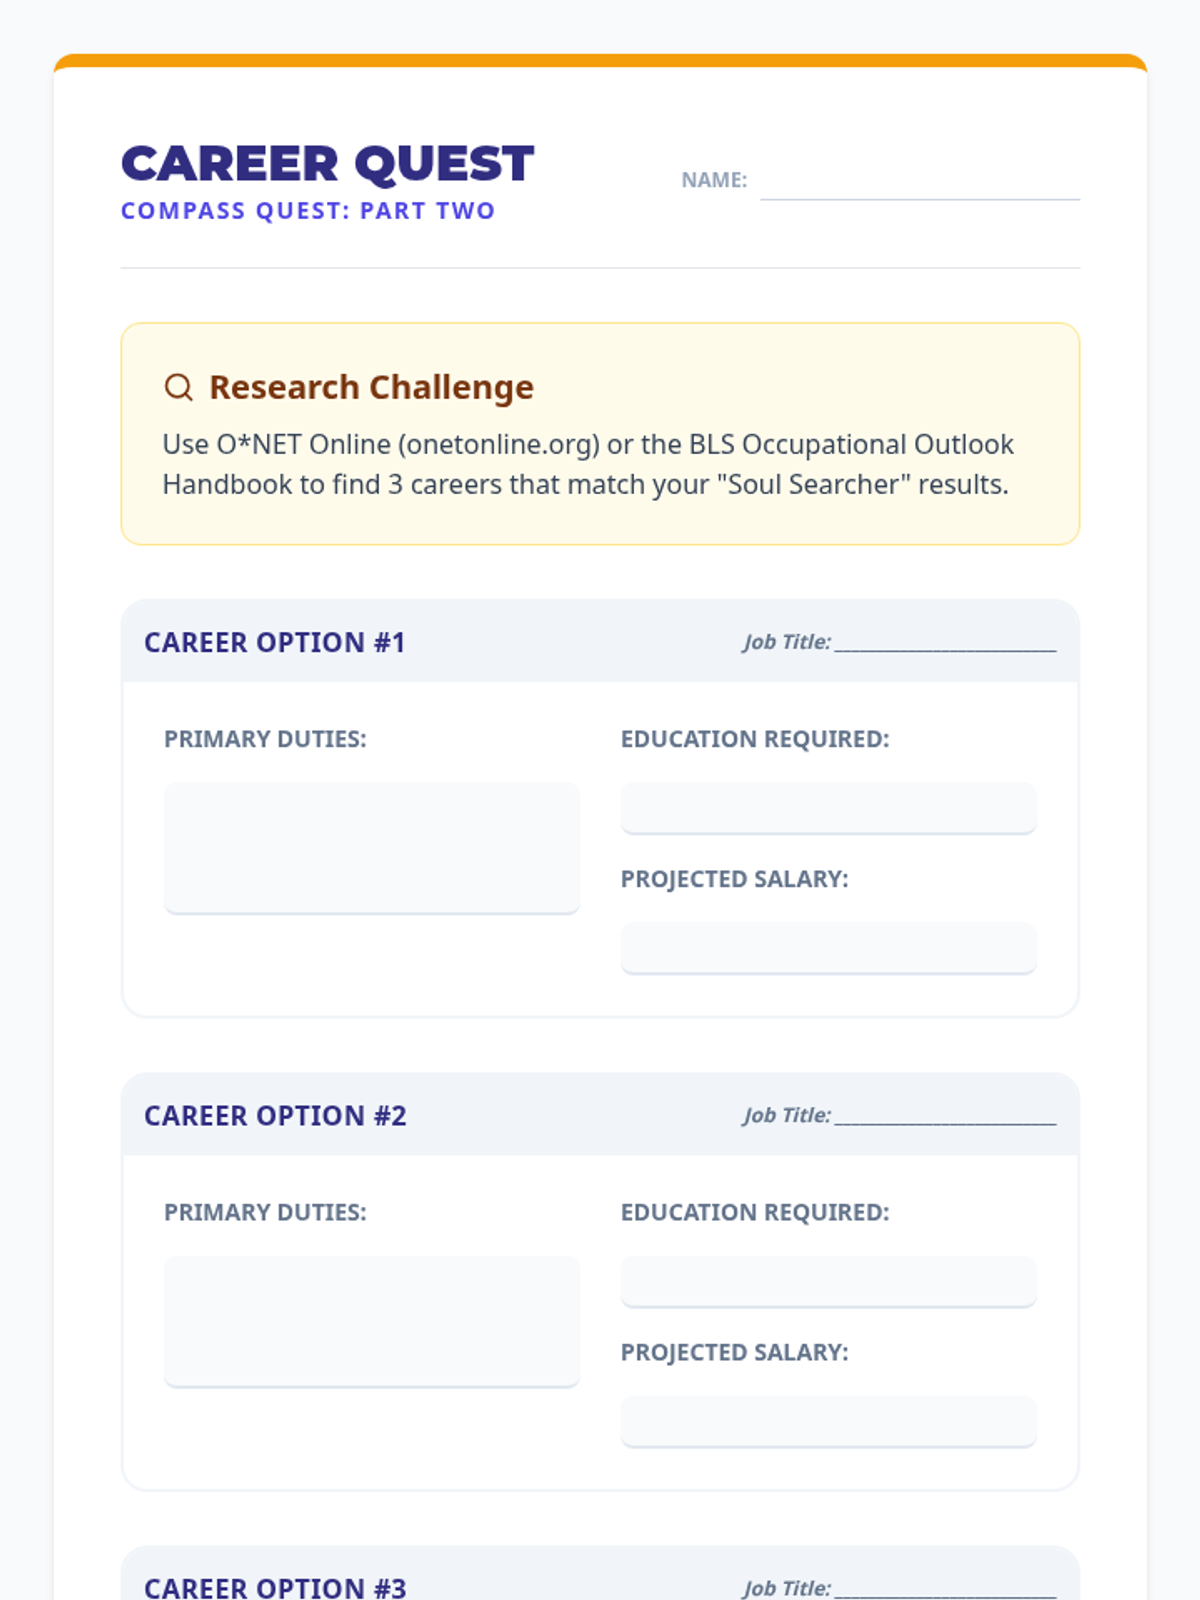Click the Career Option #3 header

click(275, 1587)
